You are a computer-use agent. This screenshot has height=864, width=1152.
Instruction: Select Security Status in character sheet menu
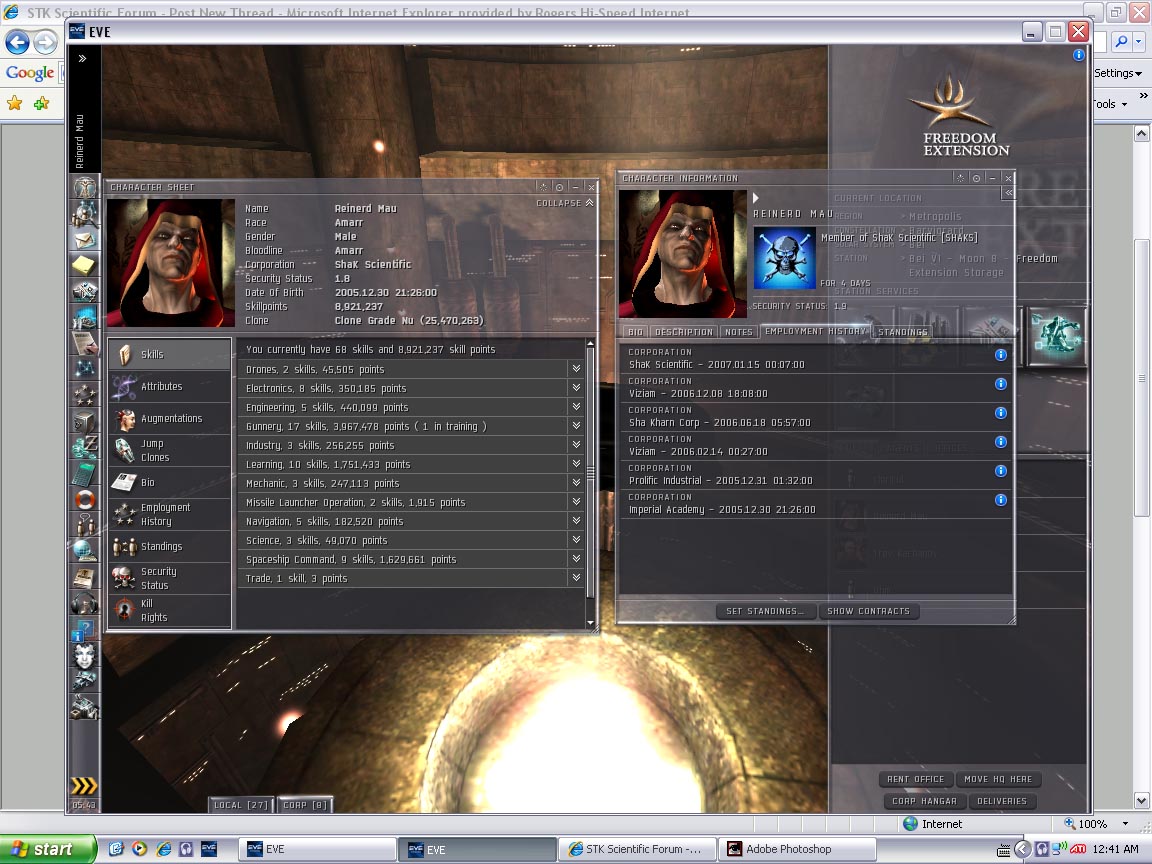170,578
